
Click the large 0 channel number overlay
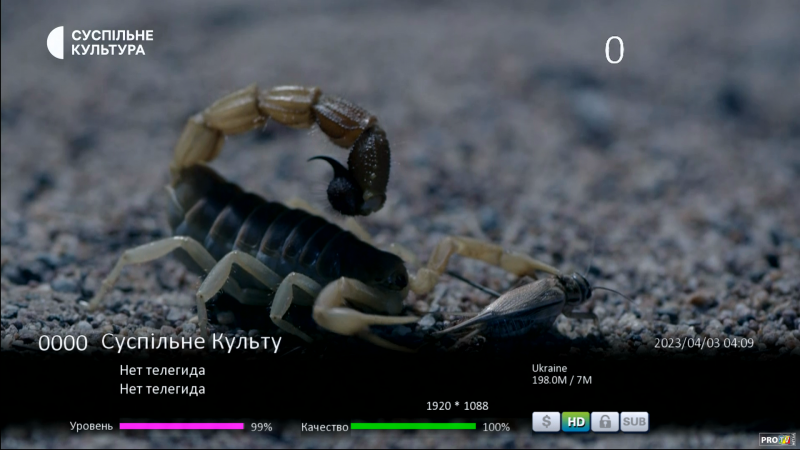point(614,50)
